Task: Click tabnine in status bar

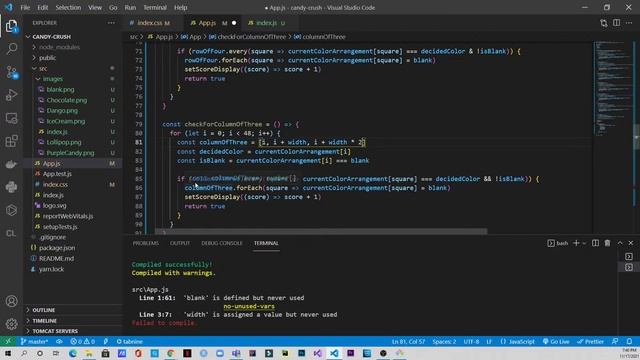Action: coord(129,342)
